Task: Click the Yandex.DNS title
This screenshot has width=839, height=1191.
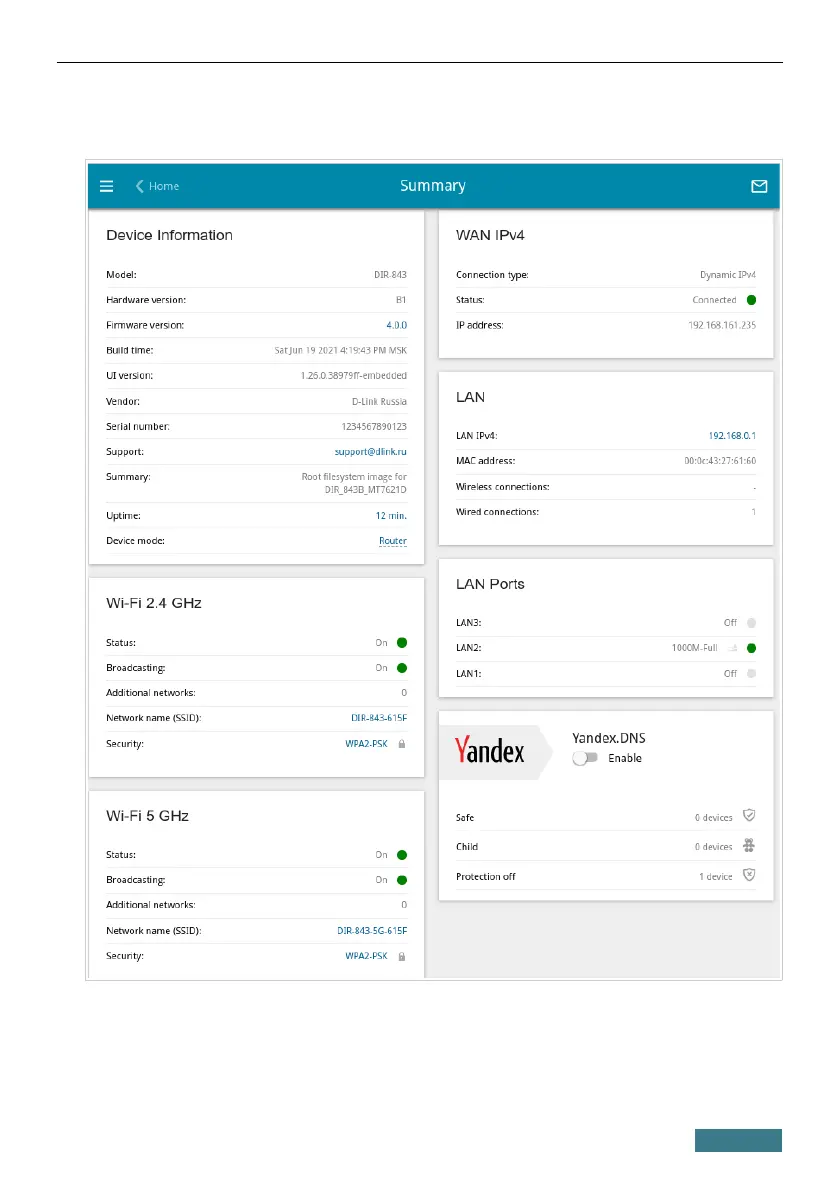Action: [x=608, y=738]
